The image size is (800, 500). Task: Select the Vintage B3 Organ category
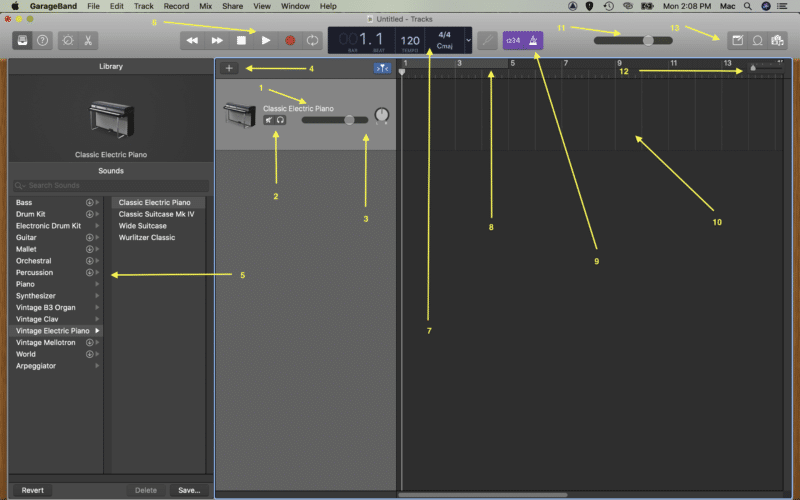pos(56,308)
